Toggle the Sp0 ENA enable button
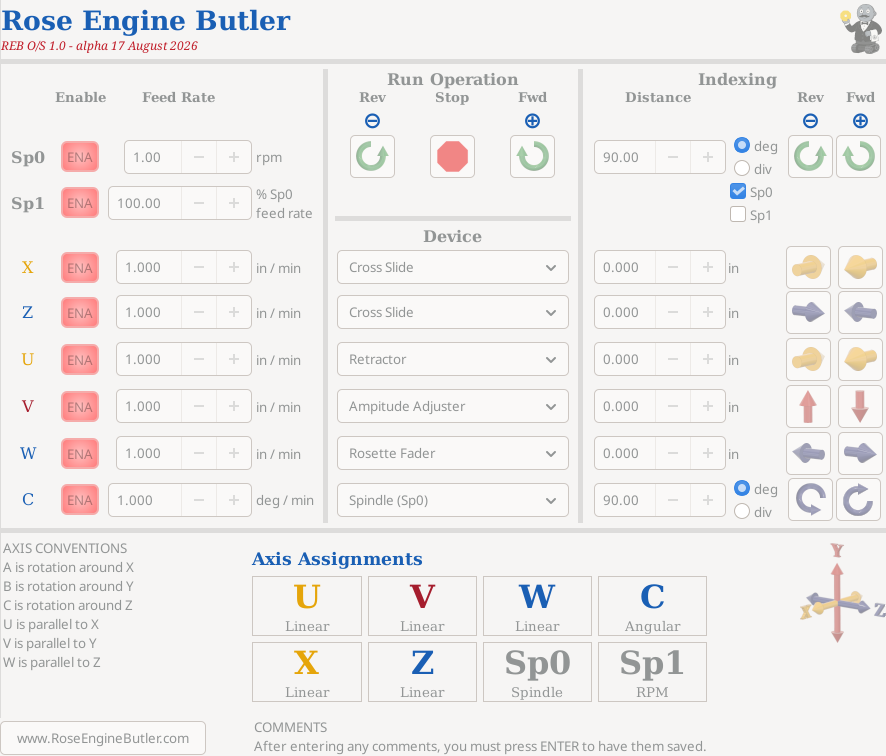 point(80,157)
